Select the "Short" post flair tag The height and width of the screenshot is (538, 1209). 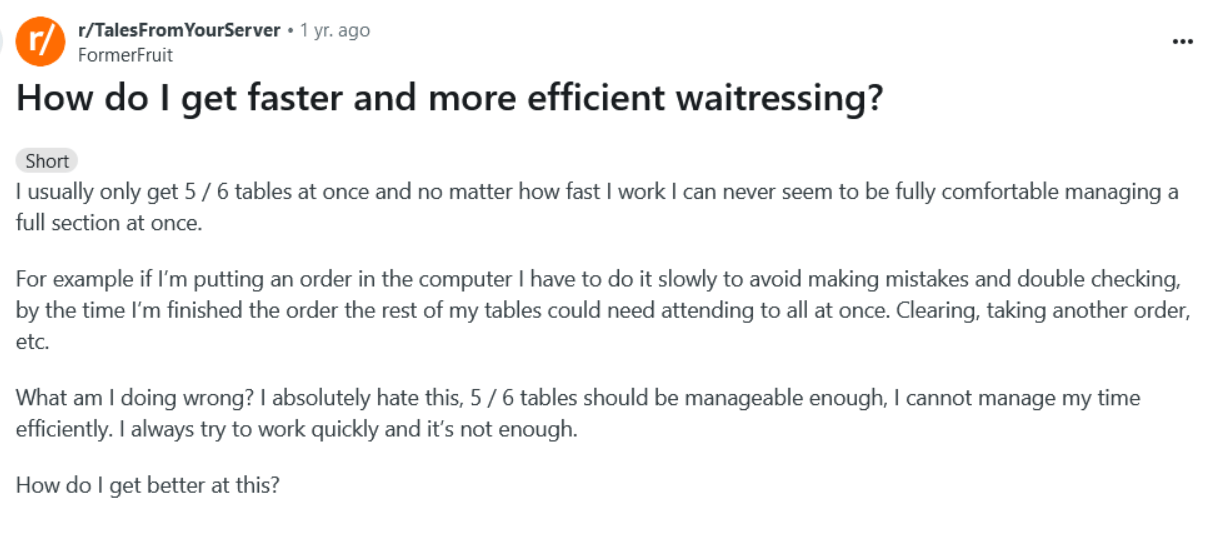(x=47, y=161)
